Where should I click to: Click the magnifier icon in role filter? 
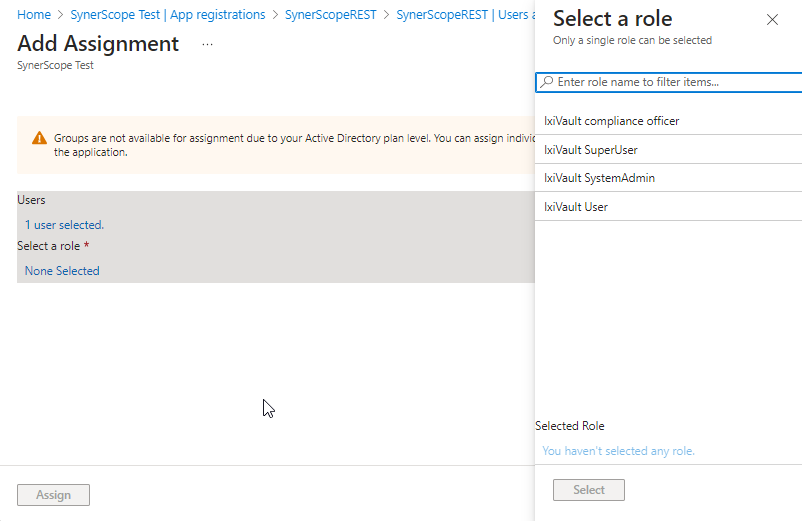pos(547,82)
